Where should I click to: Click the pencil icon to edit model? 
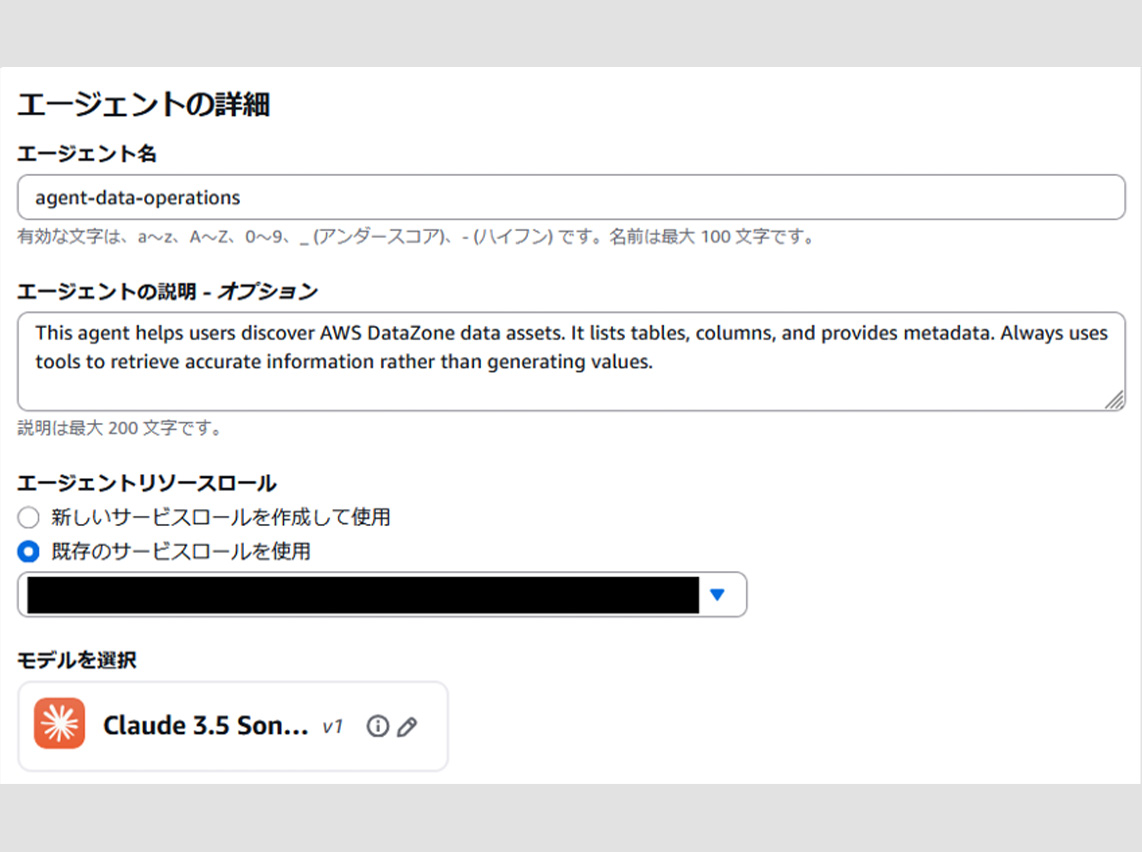pos(407,727)
